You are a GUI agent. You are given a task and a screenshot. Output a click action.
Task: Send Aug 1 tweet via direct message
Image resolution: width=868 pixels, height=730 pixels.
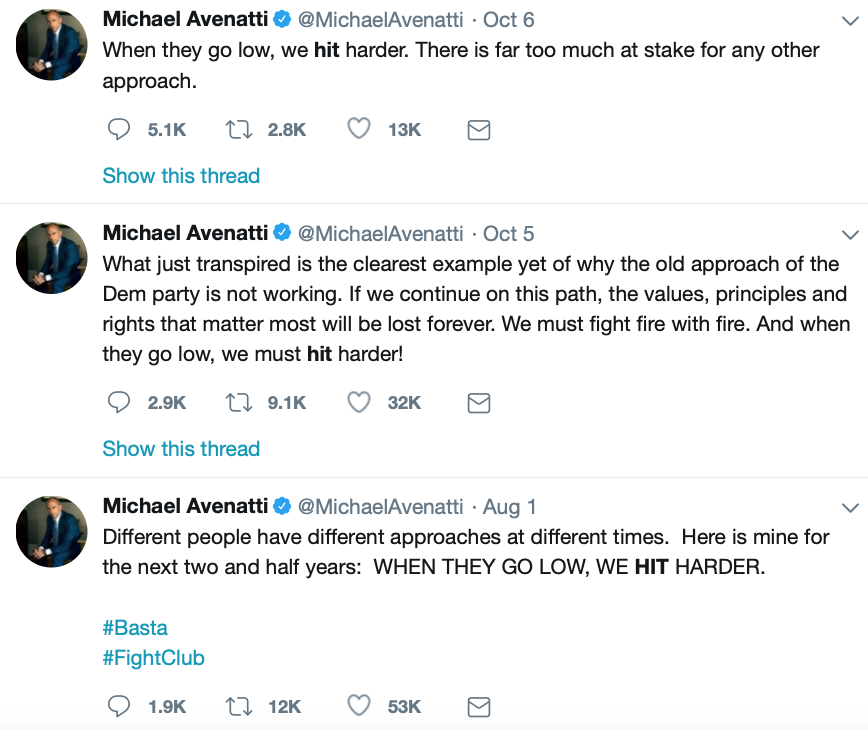[479, 707]
